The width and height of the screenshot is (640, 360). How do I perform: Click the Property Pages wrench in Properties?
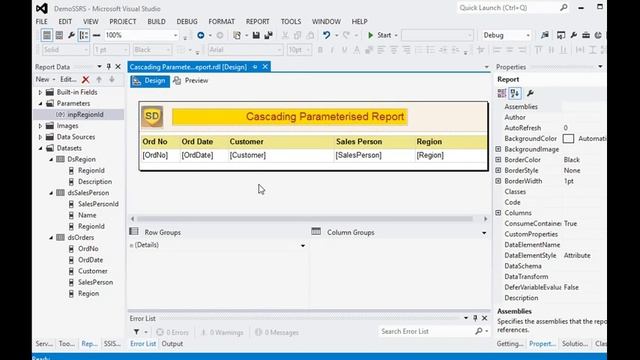coord(530,93)
